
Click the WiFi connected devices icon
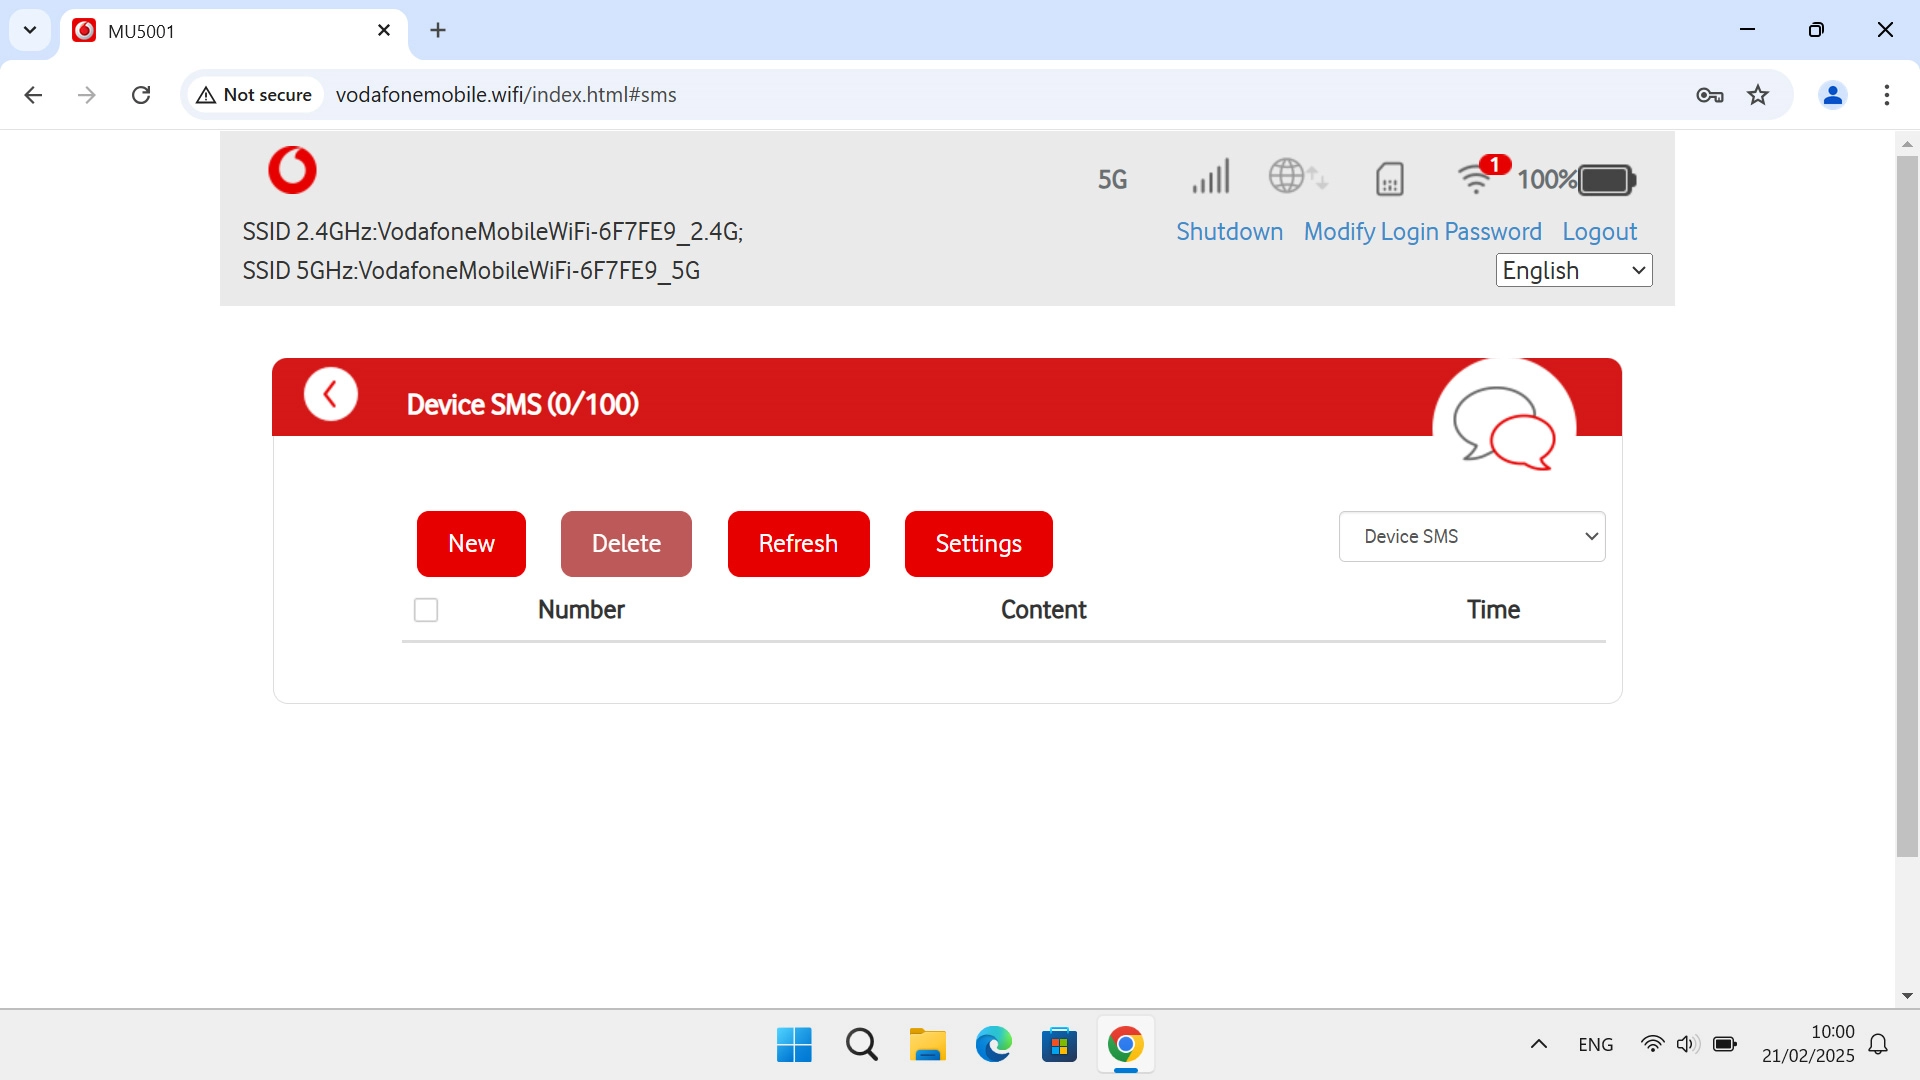pos(1476,178)
